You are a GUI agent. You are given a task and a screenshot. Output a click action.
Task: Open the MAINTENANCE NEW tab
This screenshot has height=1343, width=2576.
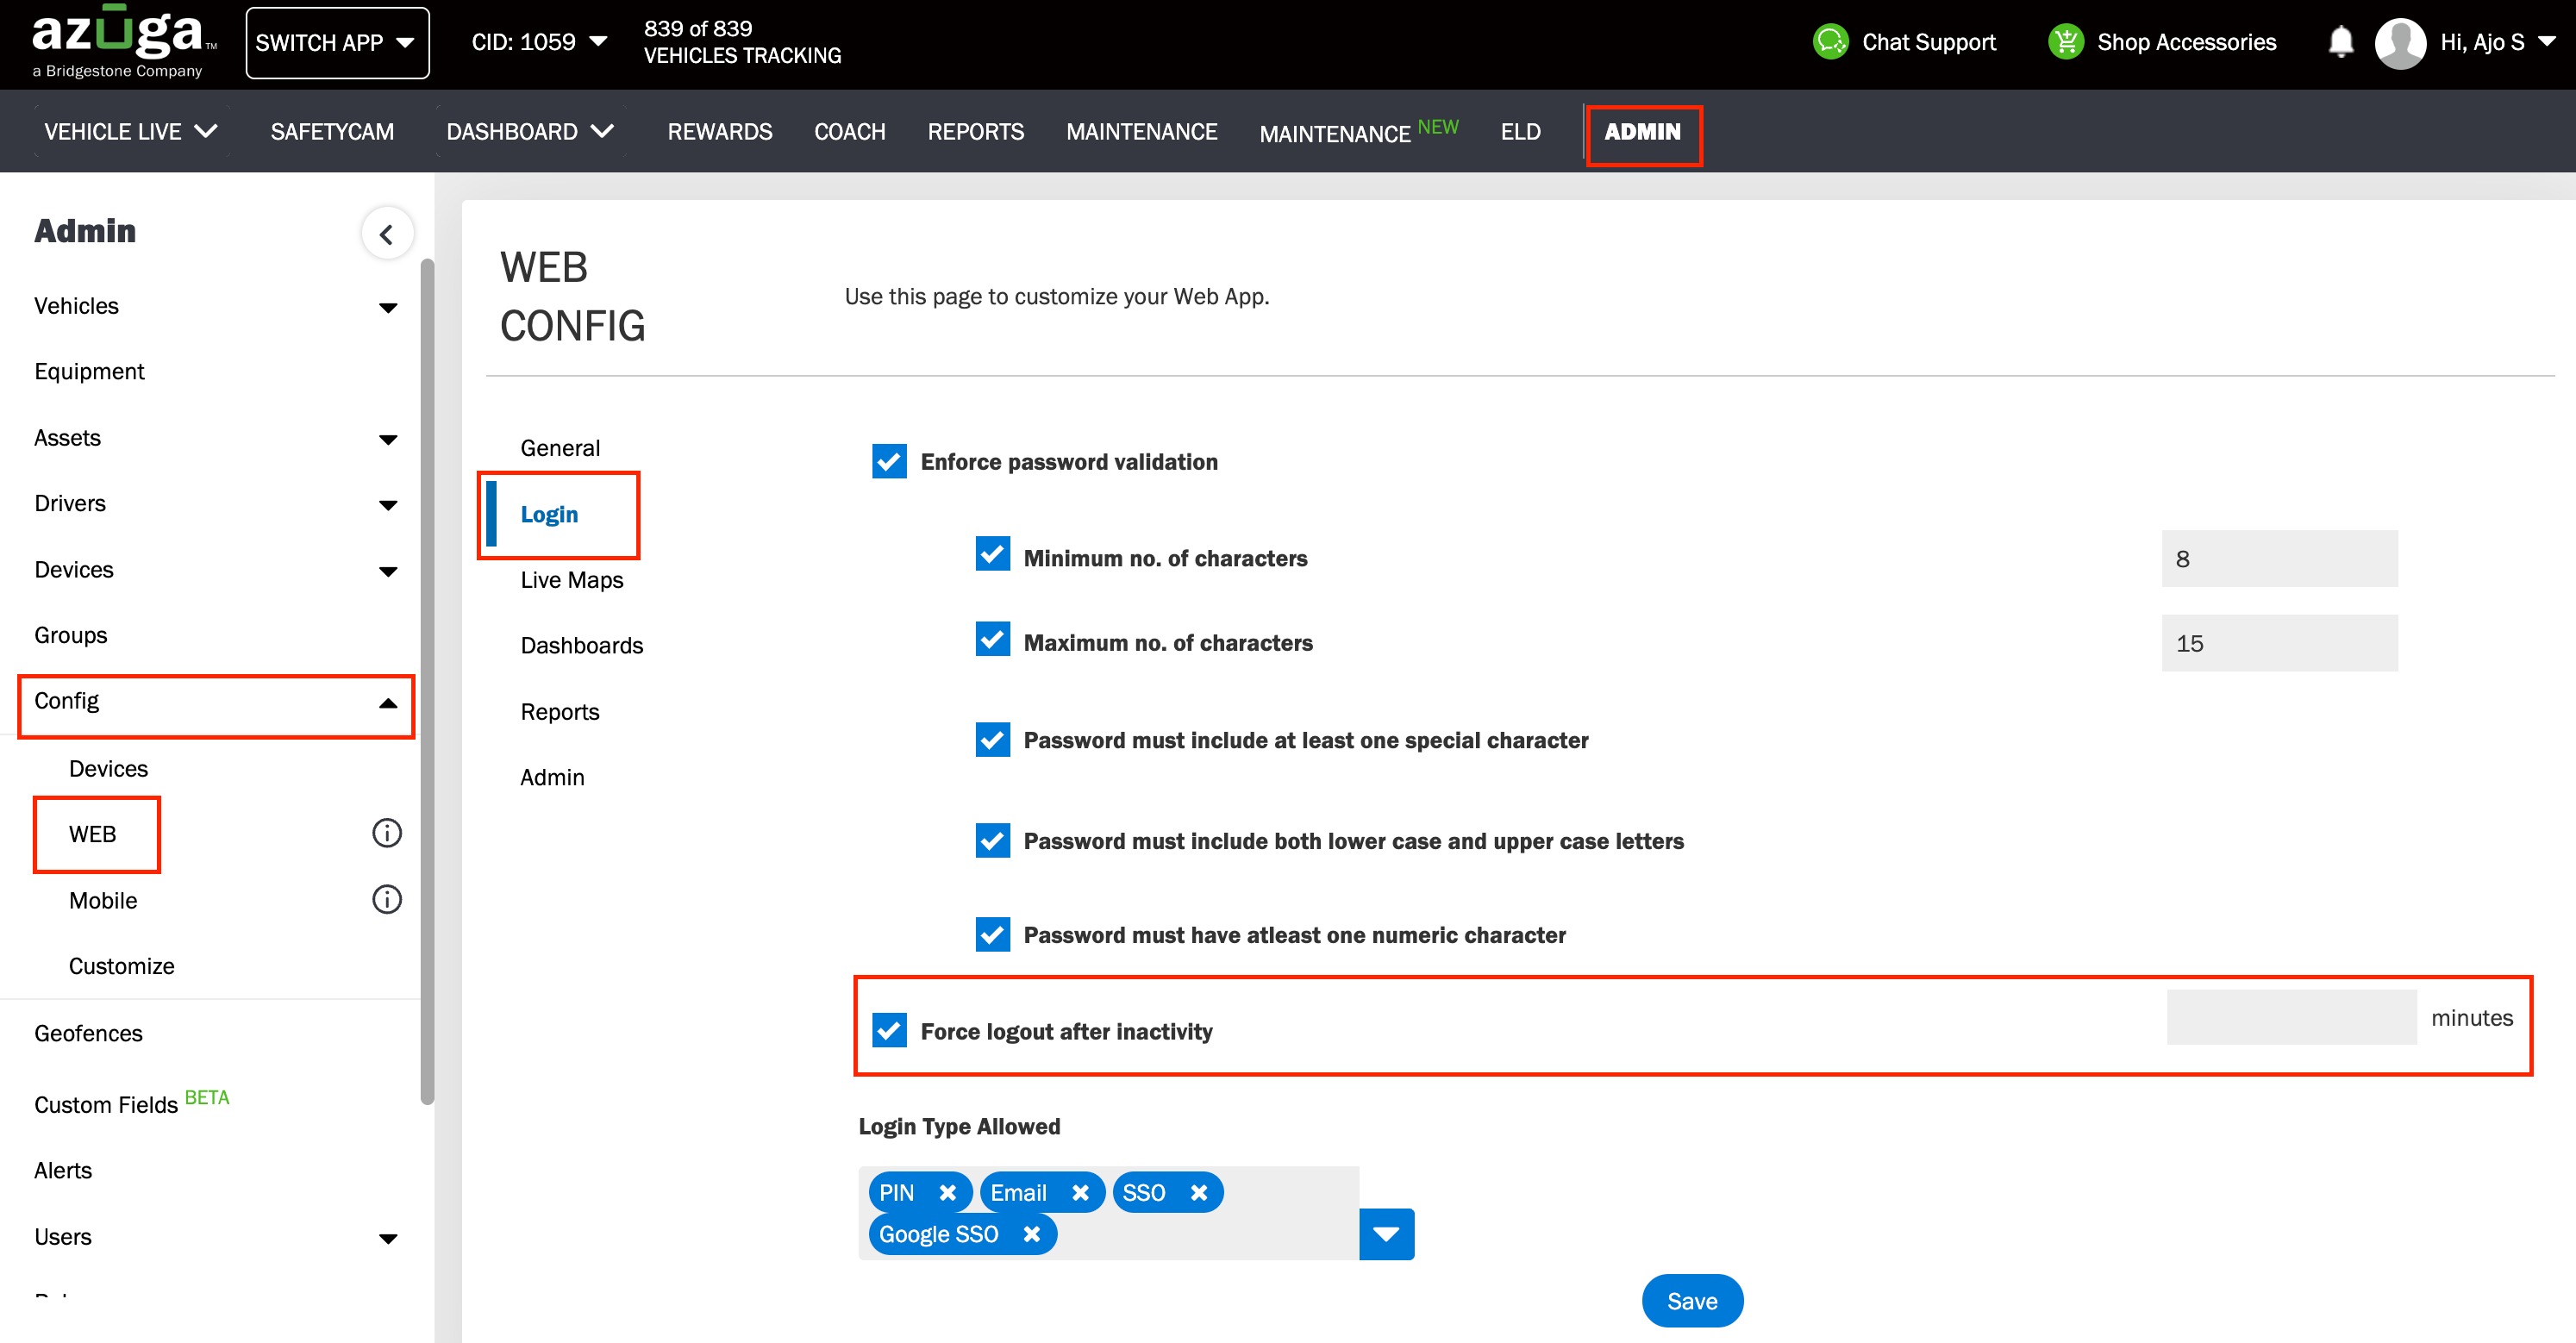[1358, 131]
